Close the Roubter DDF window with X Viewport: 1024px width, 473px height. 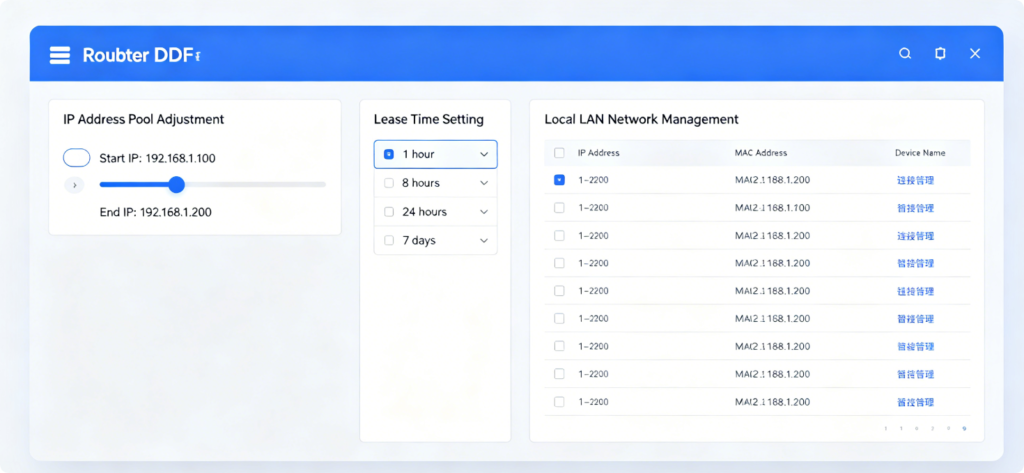(x=975, y=54)
